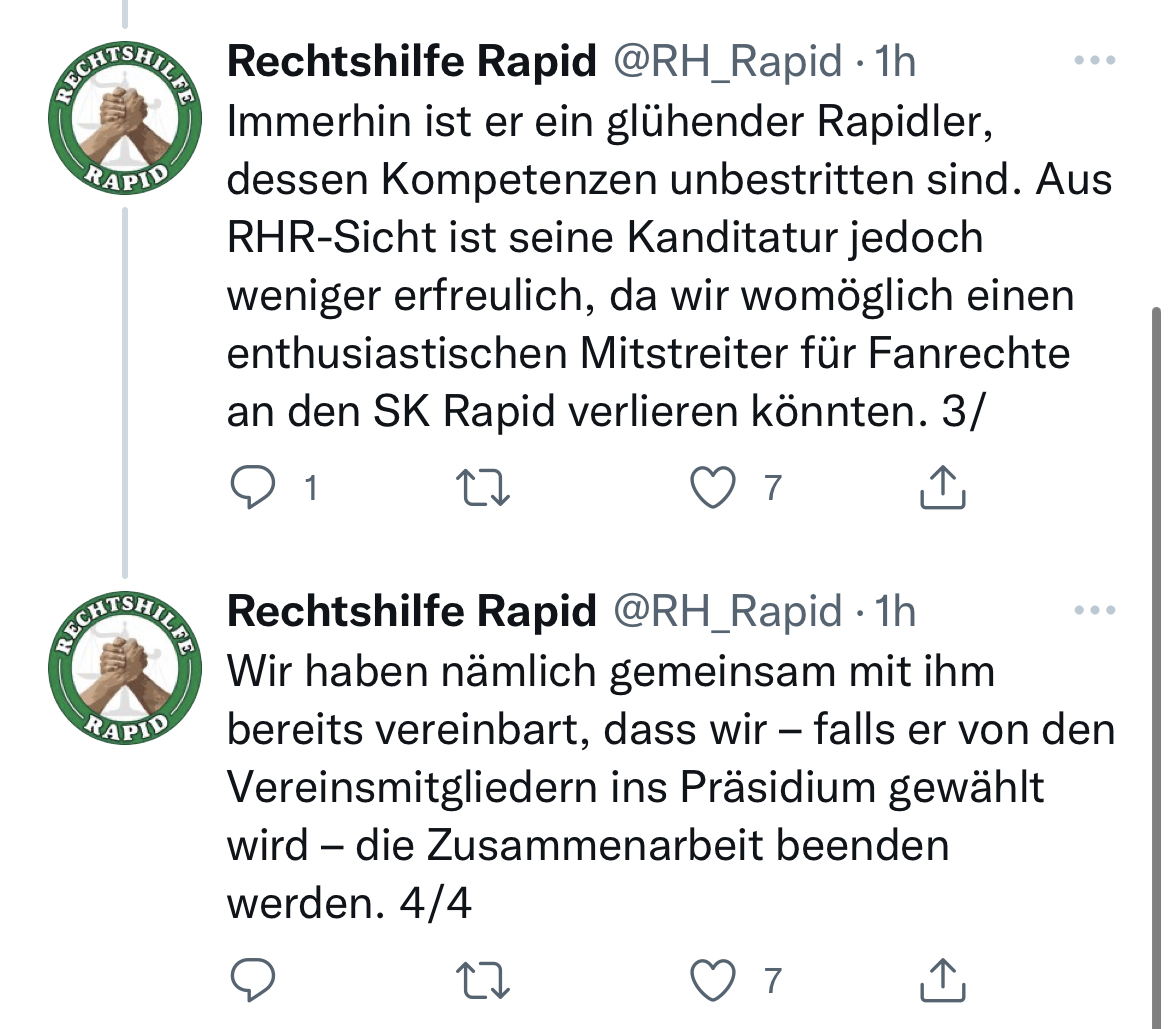
Task: Retweet the tweet ending in 3/
Action: click(483, 487)
